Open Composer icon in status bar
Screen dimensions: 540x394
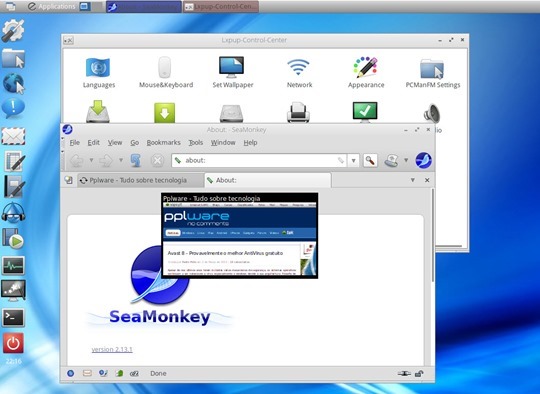point(103,373)
